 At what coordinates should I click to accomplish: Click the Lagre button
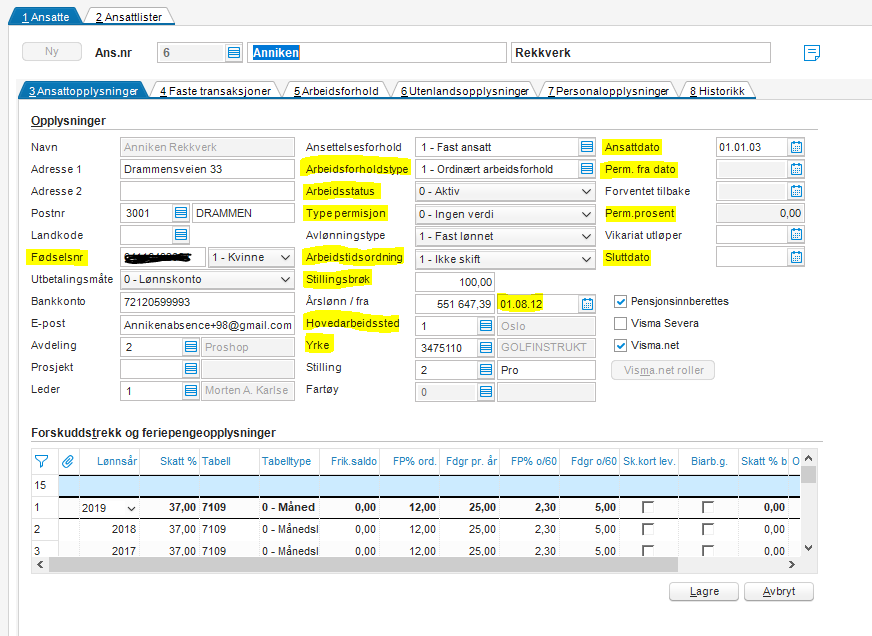point(705,591)
